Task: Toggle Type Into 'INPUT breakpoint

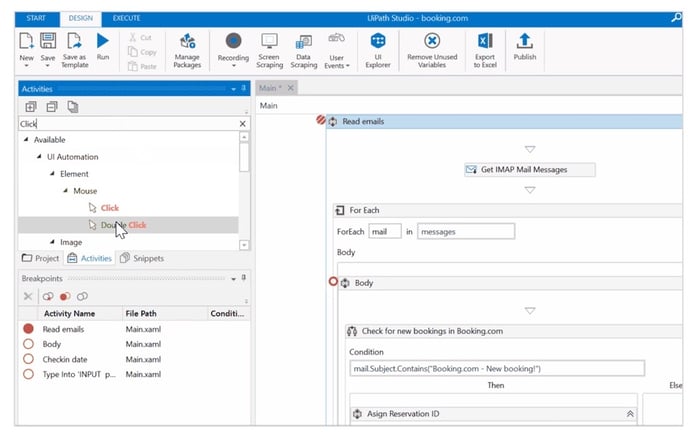Action: 28,374
